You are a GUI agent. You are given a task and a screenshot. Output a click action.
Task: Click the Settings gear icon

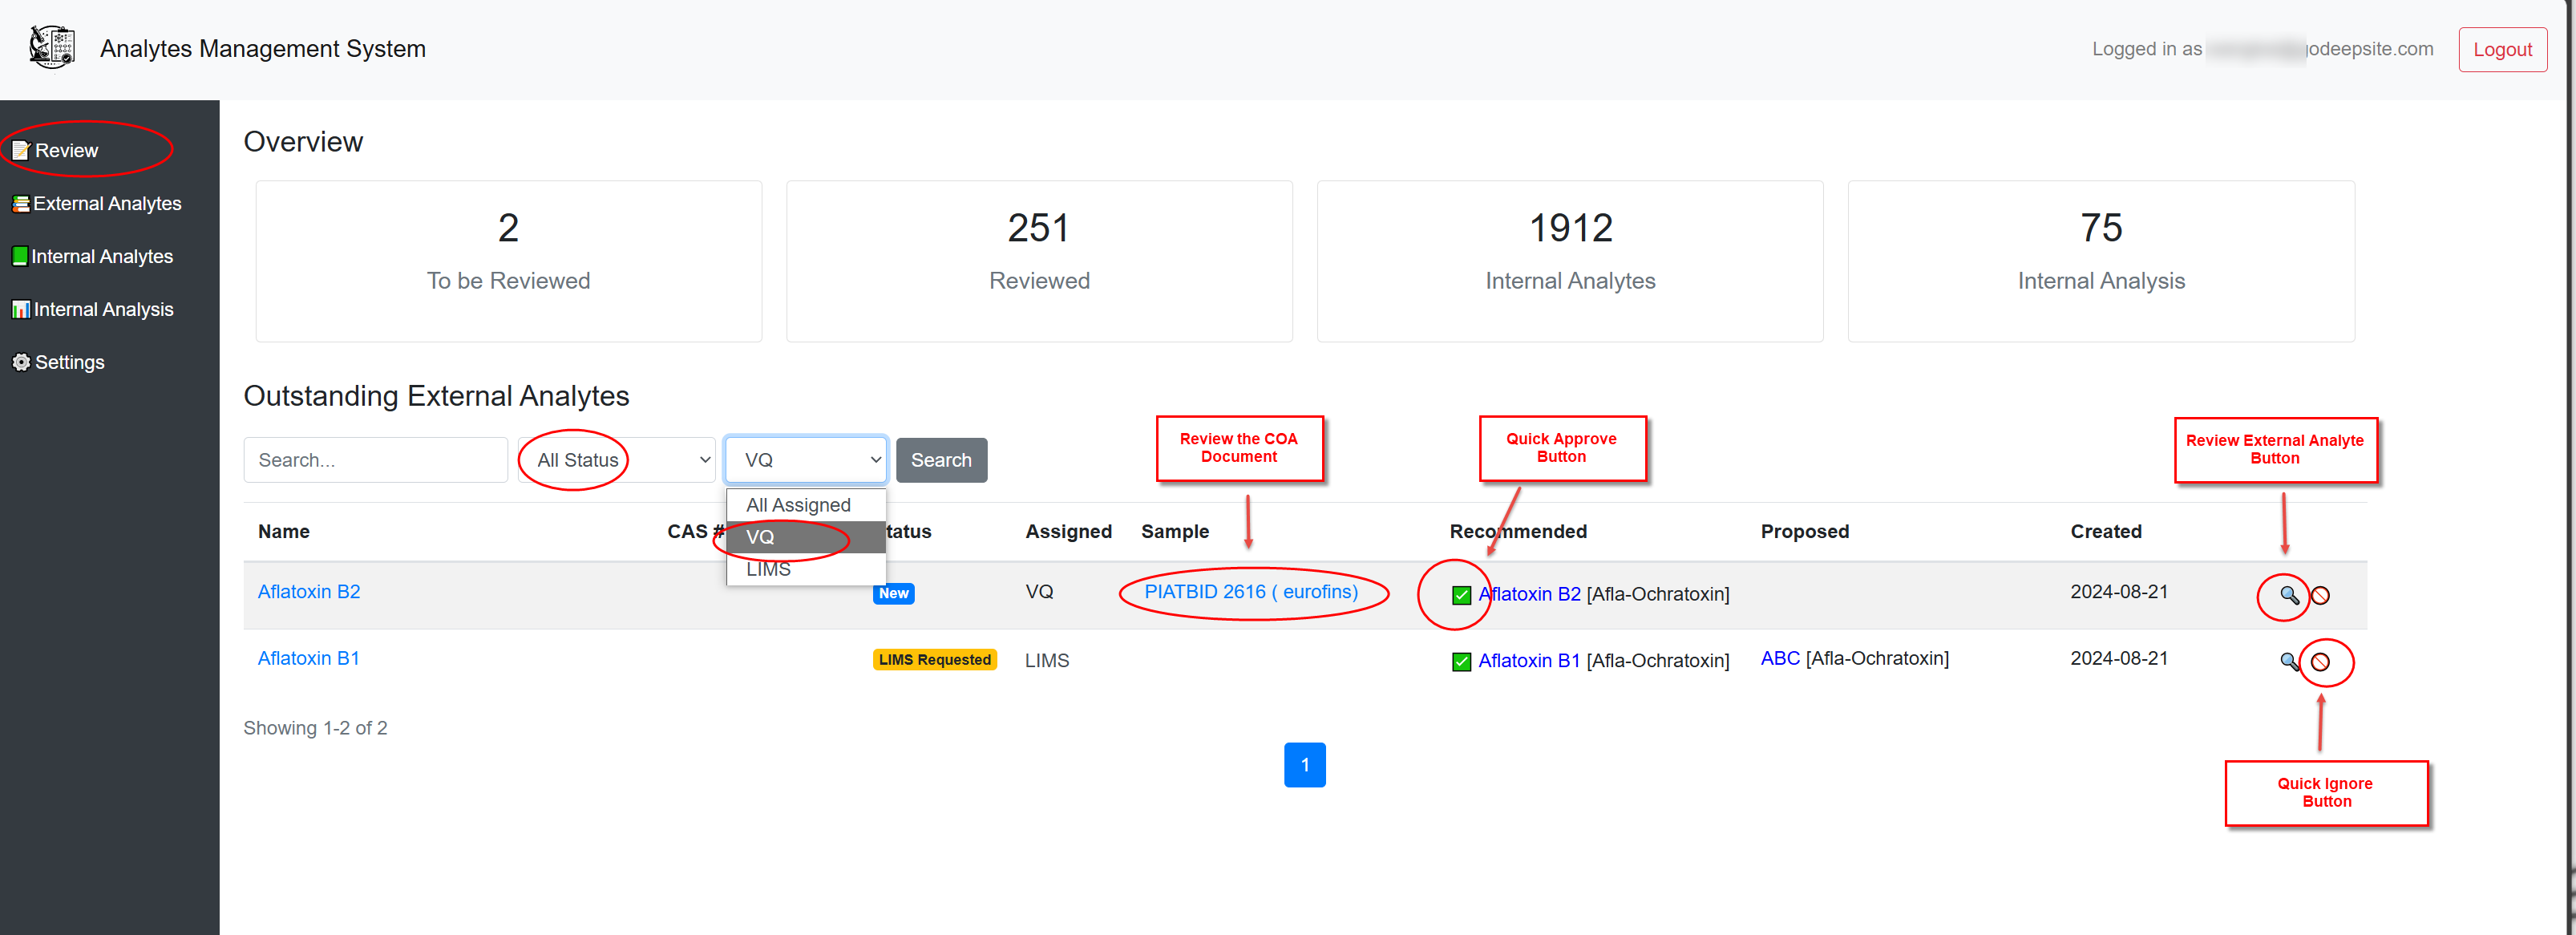(x=21, y=363)
